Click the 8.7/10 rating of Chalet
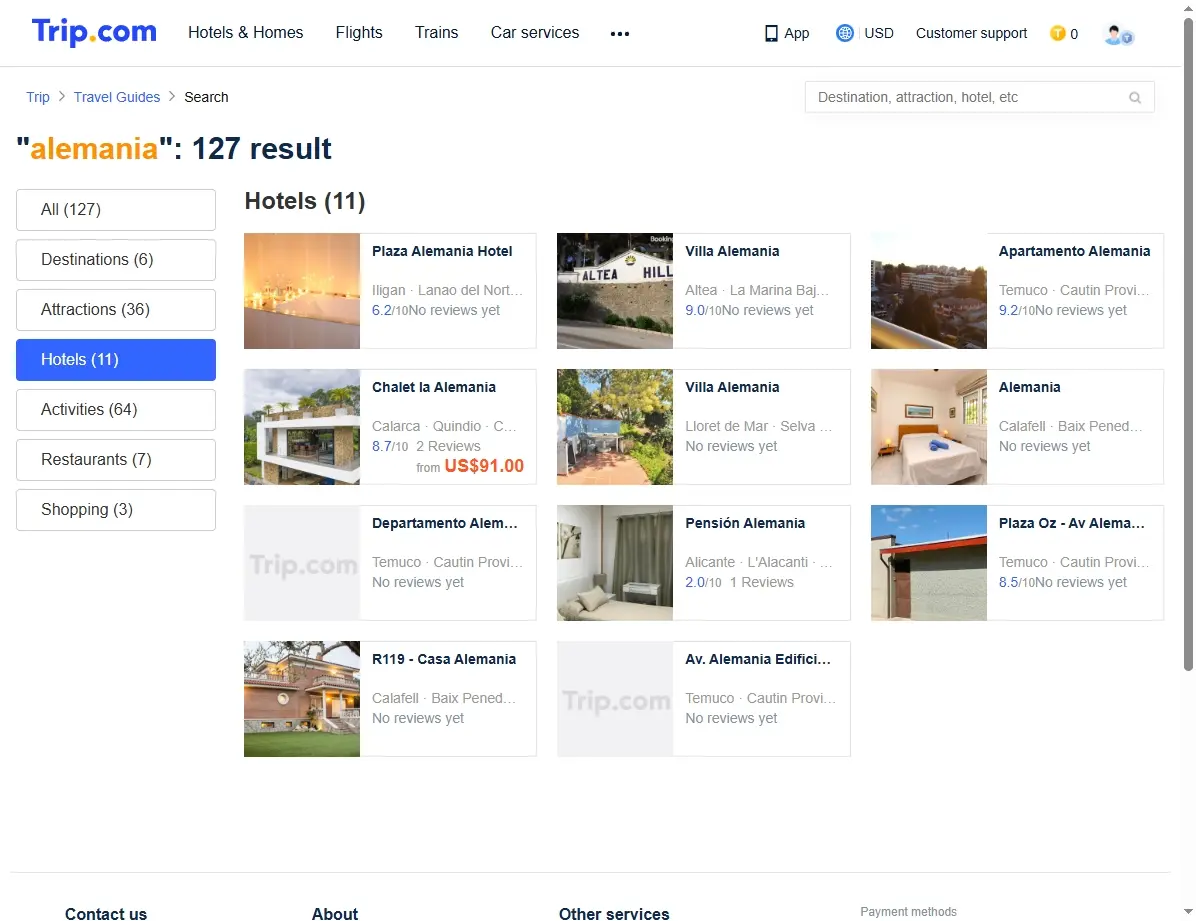The image size is (1196, 921). (x=390, y=446)
